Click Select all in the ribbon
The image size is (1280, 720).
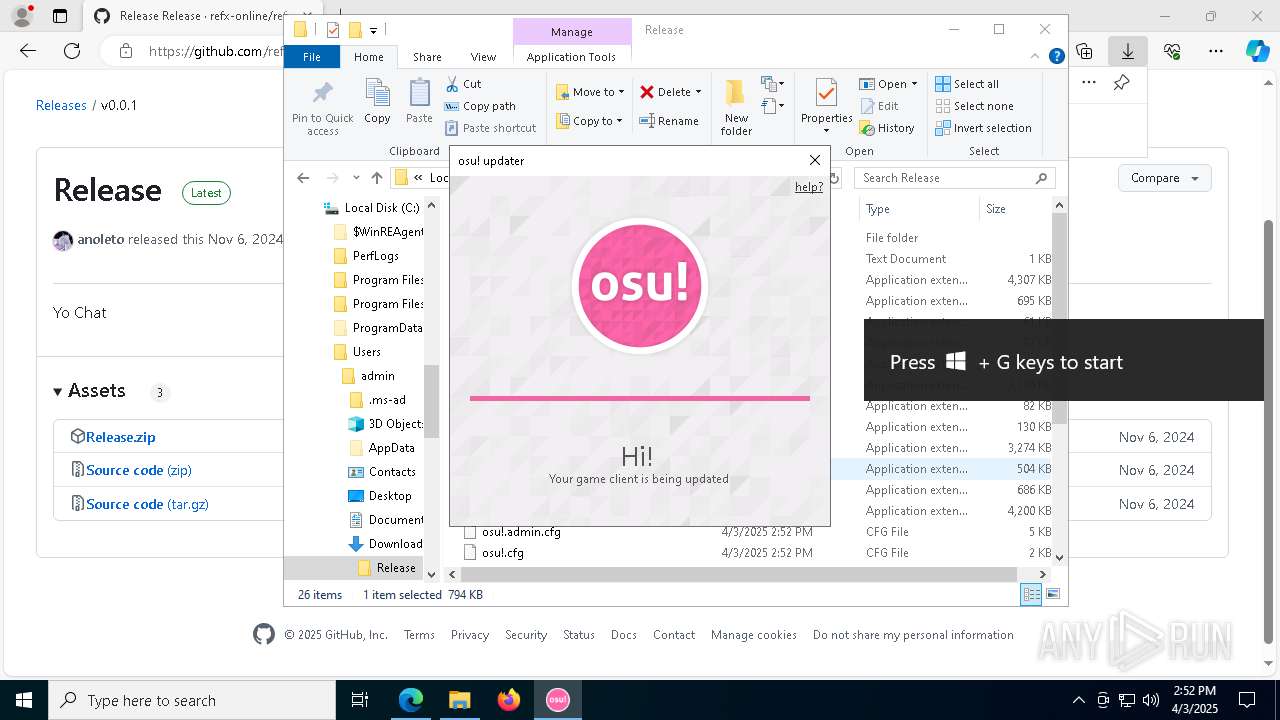pyautogui.click(x=967, y=84)
